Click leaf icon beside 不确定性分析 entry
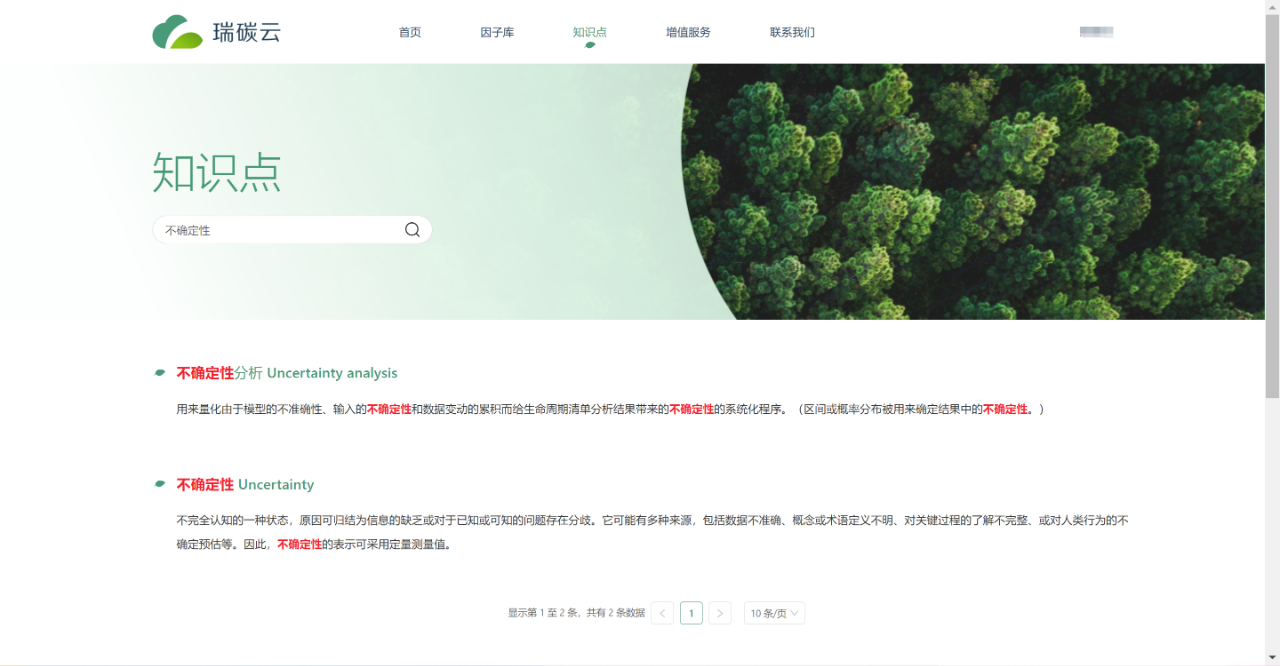1280x666 pixels. point(160,373)
